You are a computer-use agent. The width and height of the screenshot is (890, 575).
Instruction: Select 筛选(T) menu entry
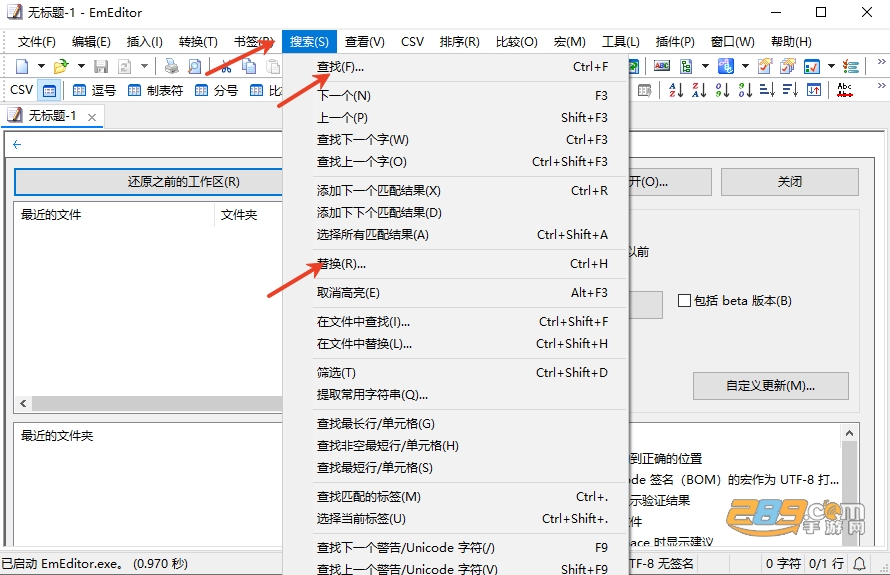click(455, 373)
